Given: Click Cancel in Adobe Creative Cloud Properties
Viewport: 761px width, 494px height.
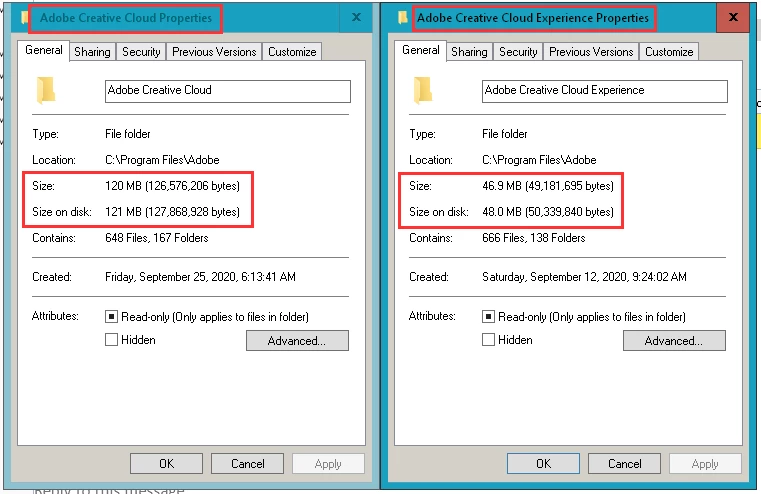Looking at the screenshot, I should [x=248, y=464].
